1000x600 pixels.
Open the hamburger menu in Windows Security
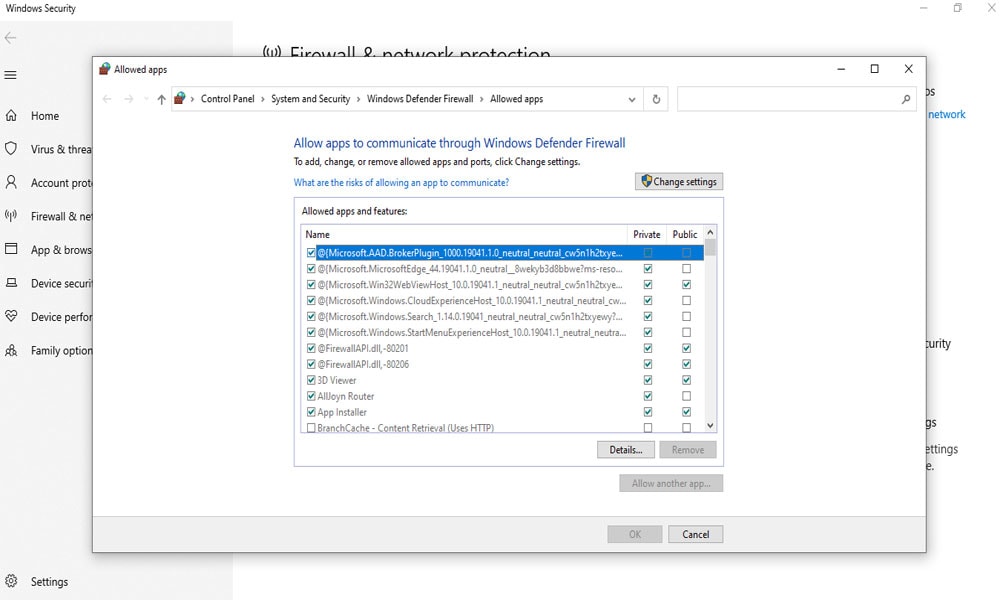coord(10,75)
